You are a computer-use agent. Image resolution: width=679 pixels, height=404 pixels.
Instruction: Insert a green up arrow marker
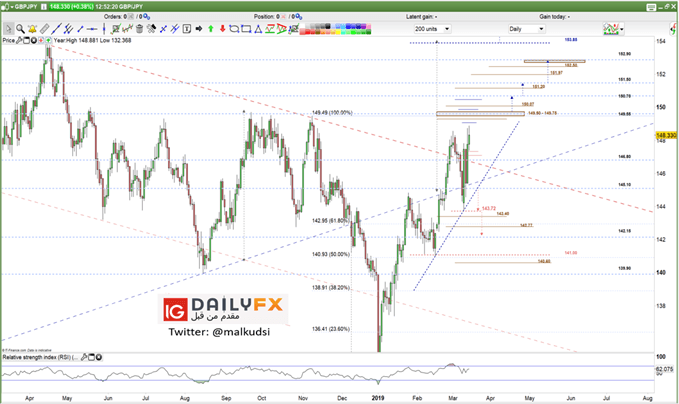click(210, 29)
